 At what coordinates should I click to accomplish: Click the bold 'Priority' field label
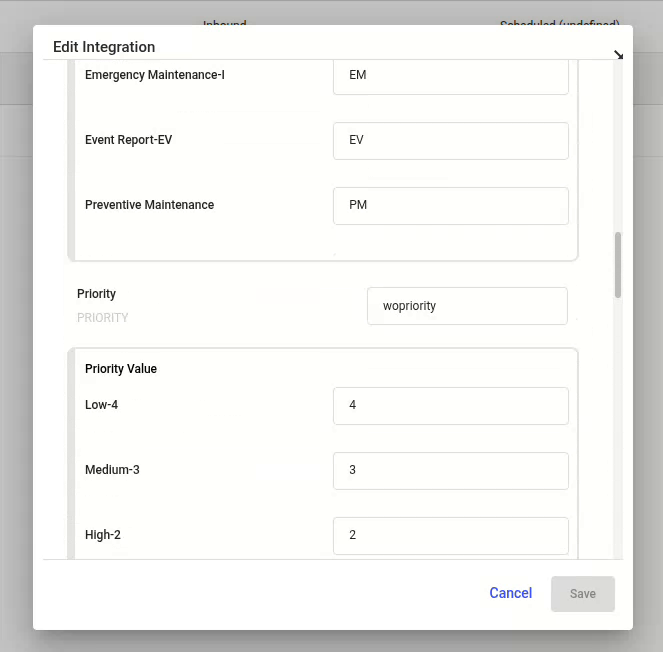pos(96,293)
